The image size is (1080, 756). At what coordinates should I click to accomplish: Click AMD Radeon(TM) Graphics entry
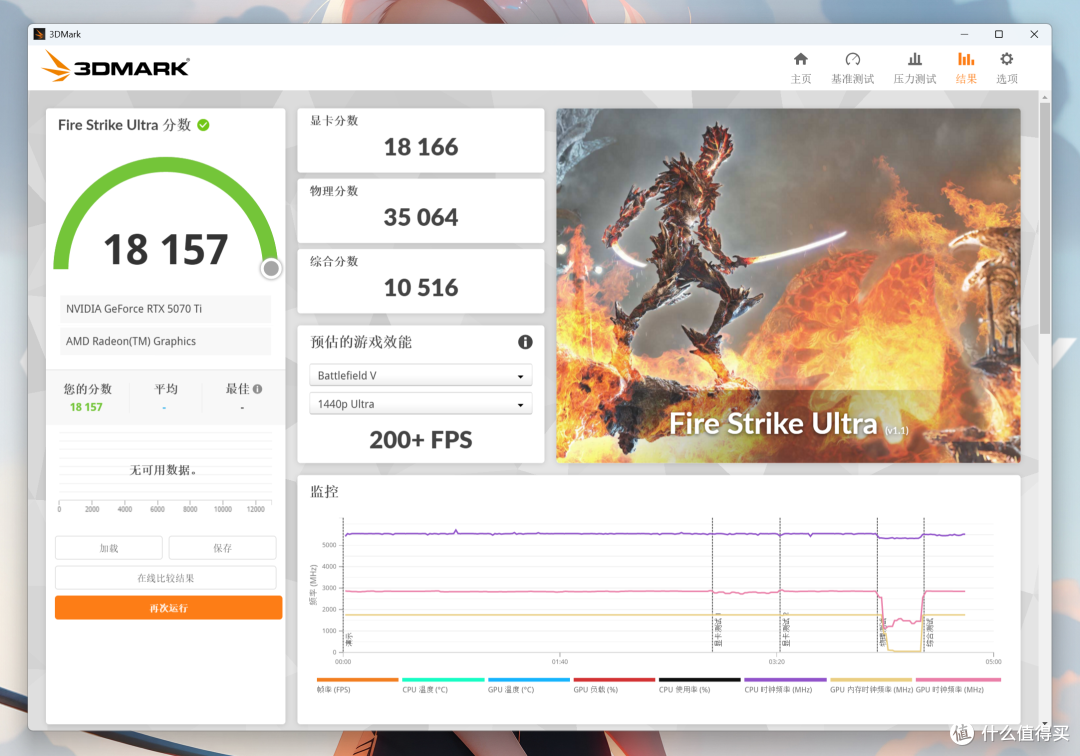pos(165,342)
